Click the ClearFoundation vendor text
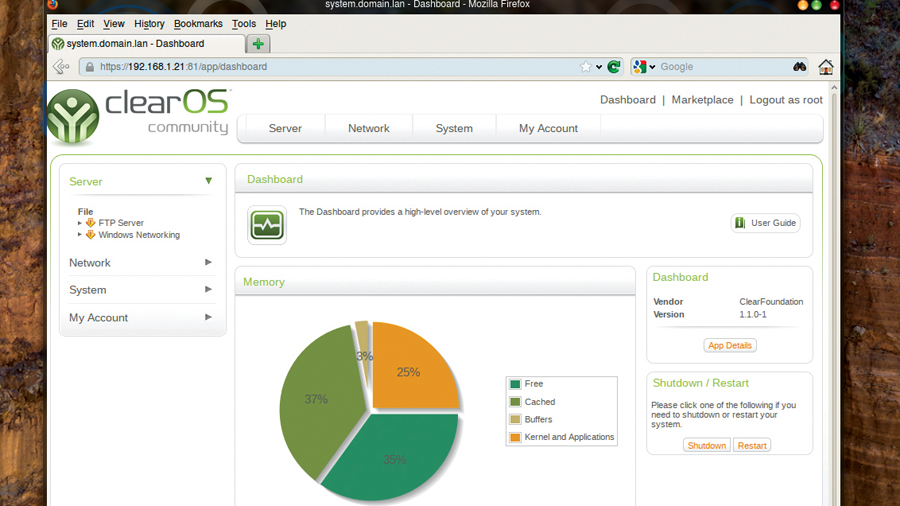The image size is (900, 506). pos(771,302)
